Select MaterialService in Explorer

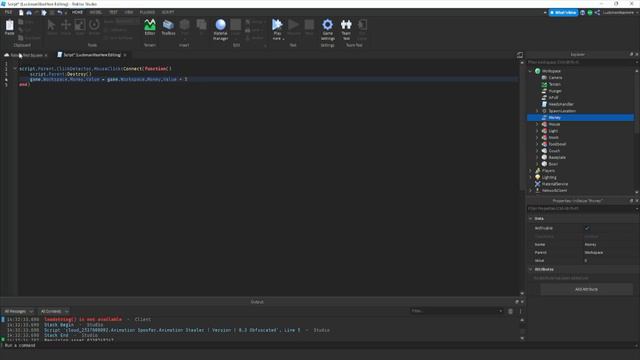[x=555, y=184]
